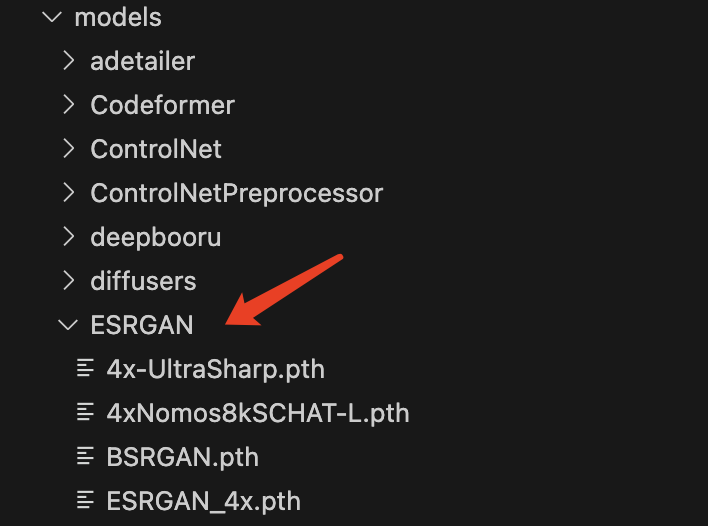Select the ControlNetPreprocessor folder name
The image size is (708, 526).
[236, 193]
